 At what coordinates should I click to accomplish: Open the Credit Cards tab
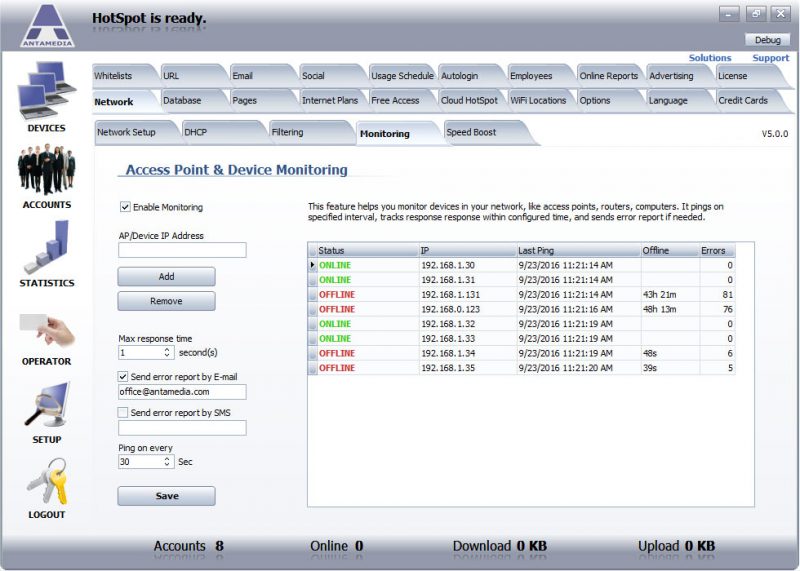pos(748,101)
